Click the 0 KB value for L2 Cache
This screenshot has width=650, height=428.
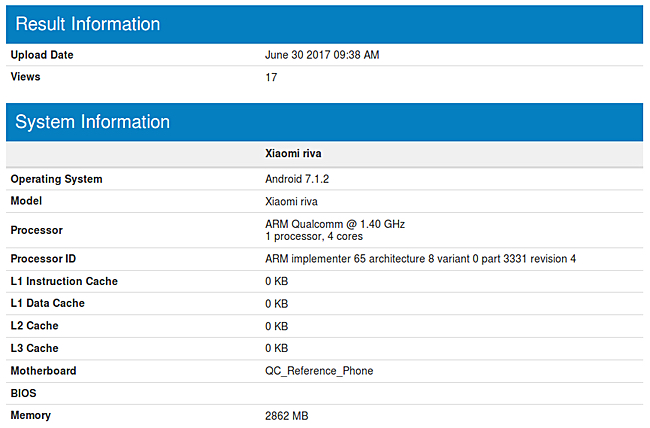click(x=277, y=326)
